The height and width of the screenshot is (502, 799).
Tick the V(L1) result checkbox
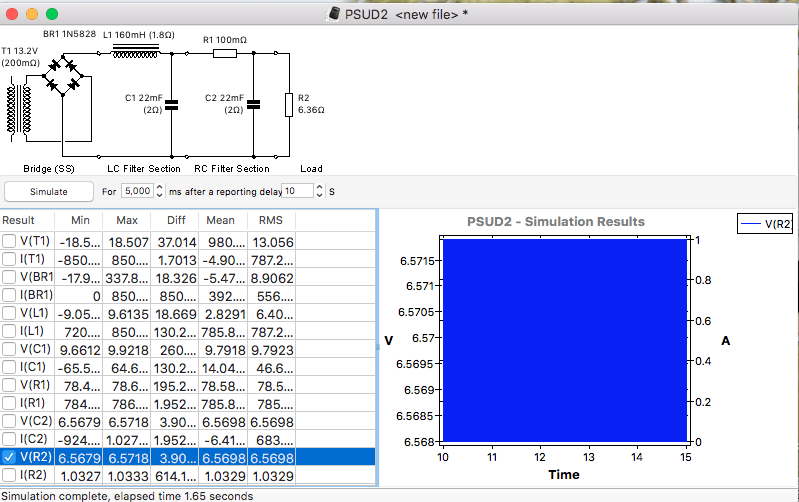[x=9, y=313]
